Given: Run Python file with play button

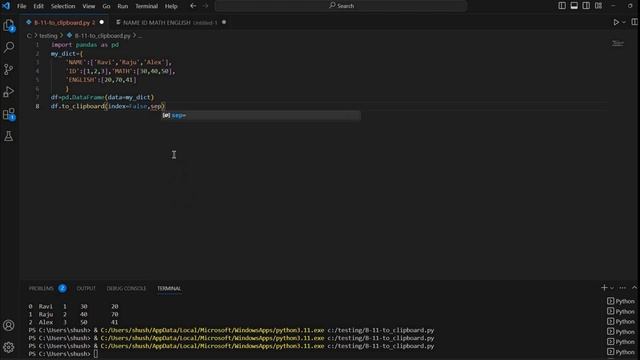Looking at the screenshot, I should 616,22.
